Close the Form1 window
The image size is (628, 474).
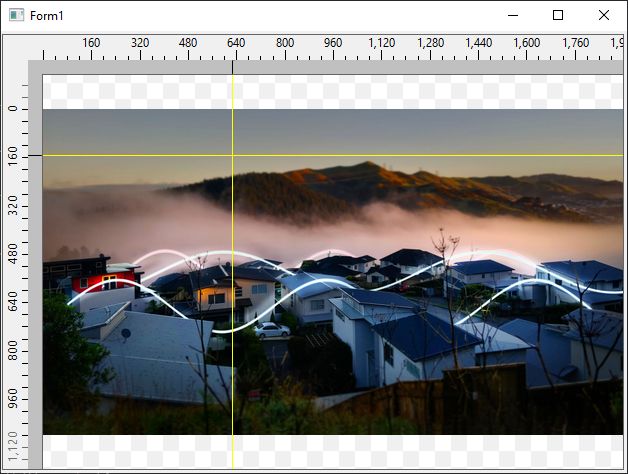click(604, 15)
